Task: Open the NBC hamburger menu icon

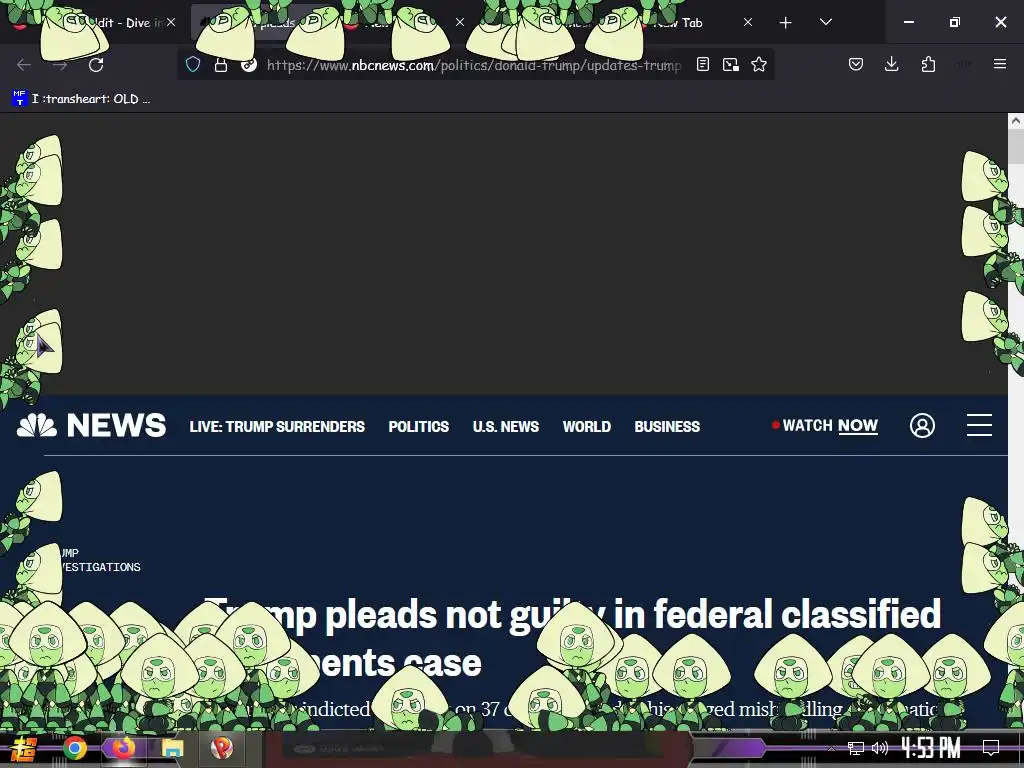Action: click(979, 424)
